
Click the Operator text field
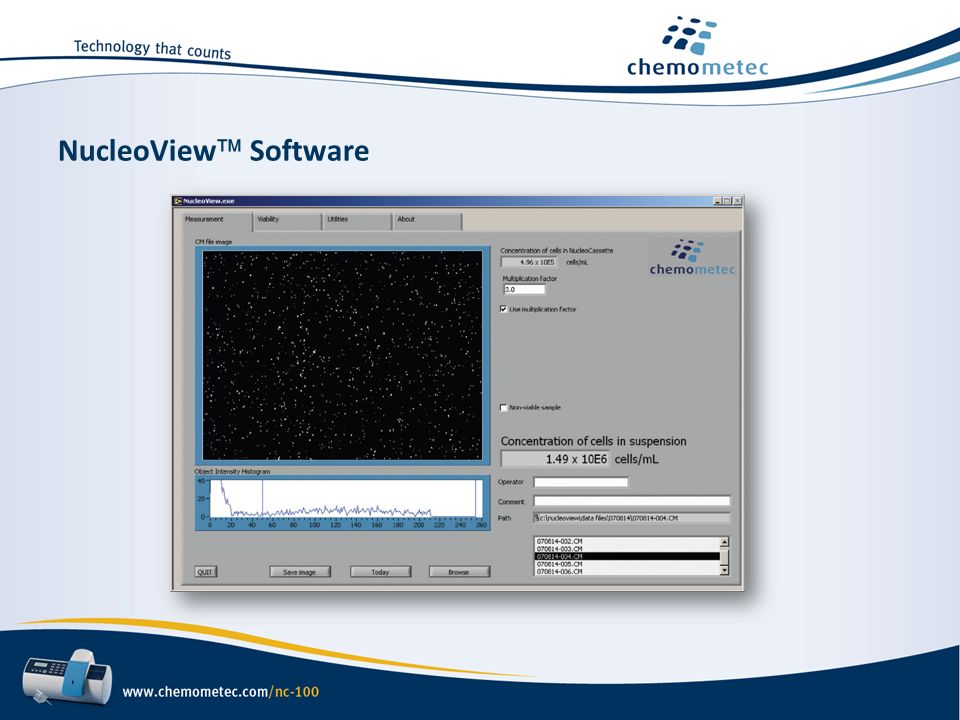pos(580,482)
